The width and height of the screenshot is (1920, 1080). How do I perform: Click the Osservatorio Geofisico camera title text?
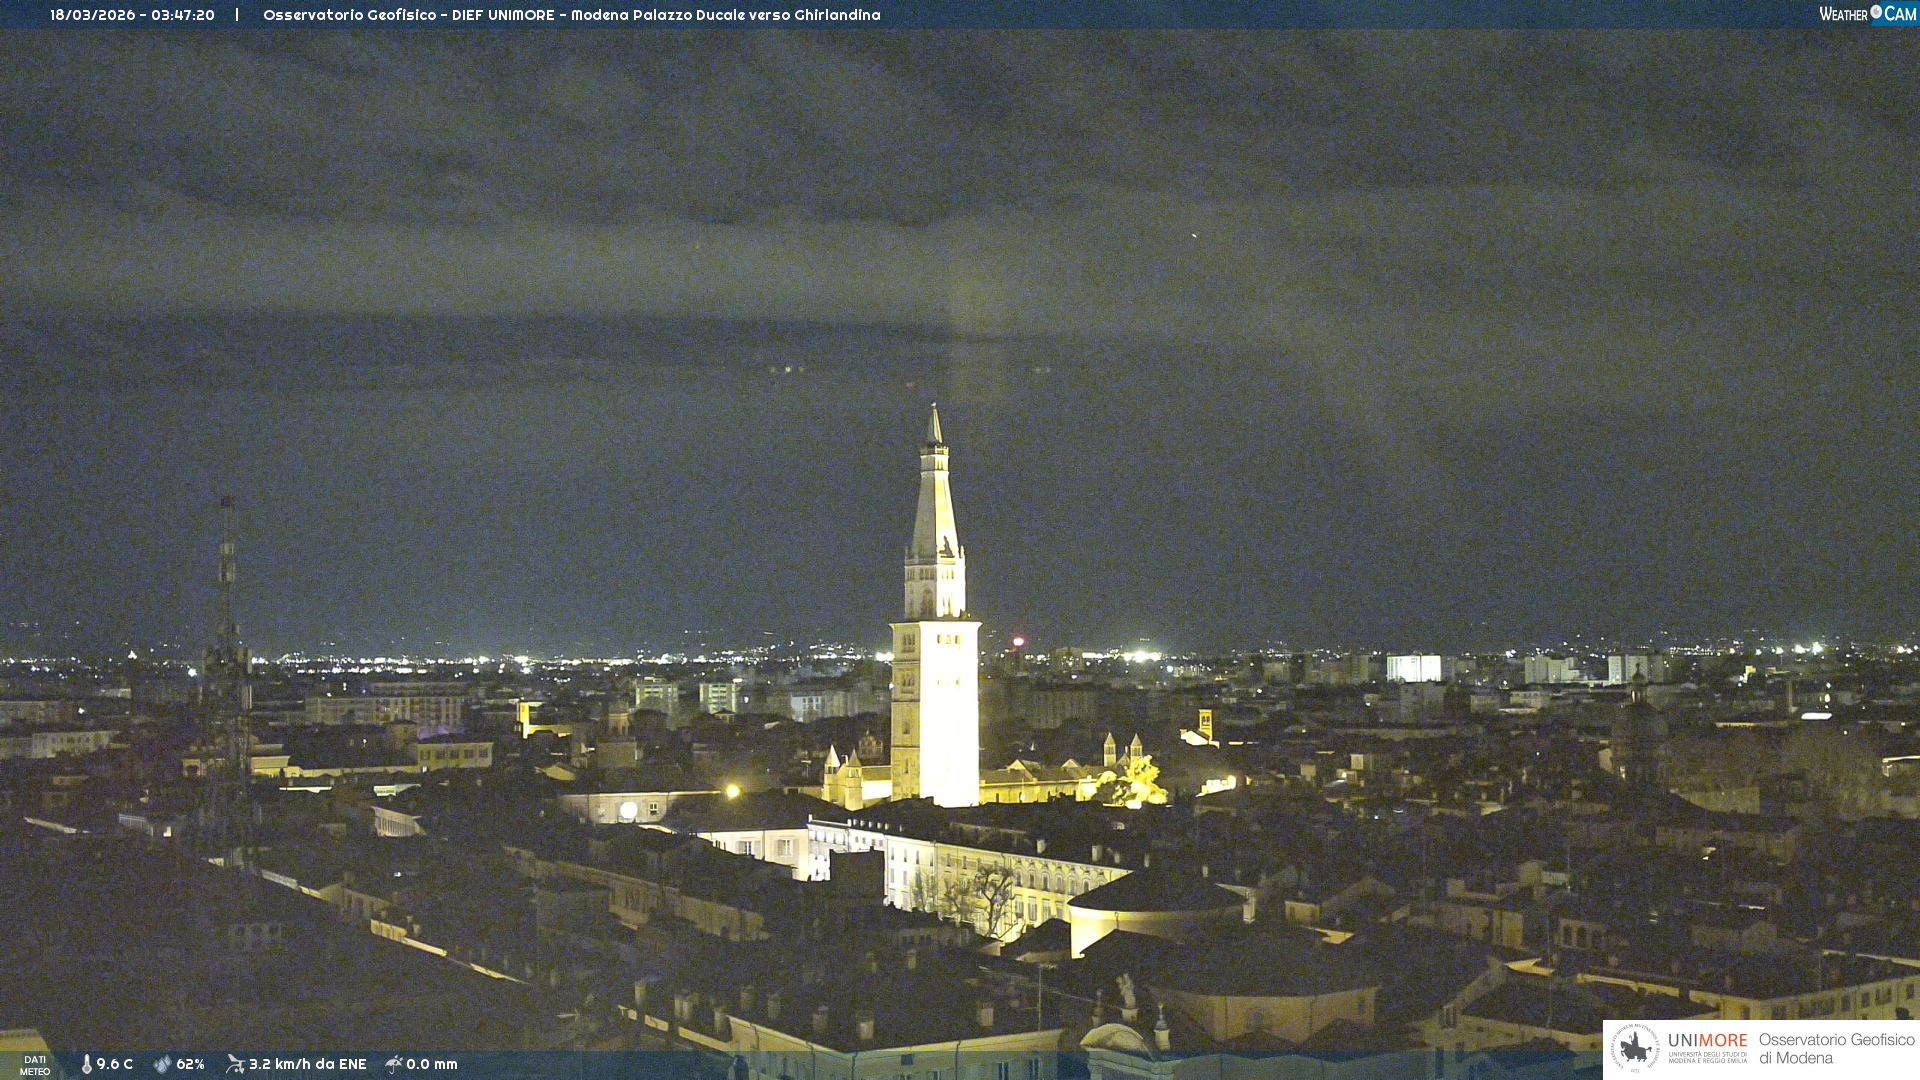coord(571,15)
